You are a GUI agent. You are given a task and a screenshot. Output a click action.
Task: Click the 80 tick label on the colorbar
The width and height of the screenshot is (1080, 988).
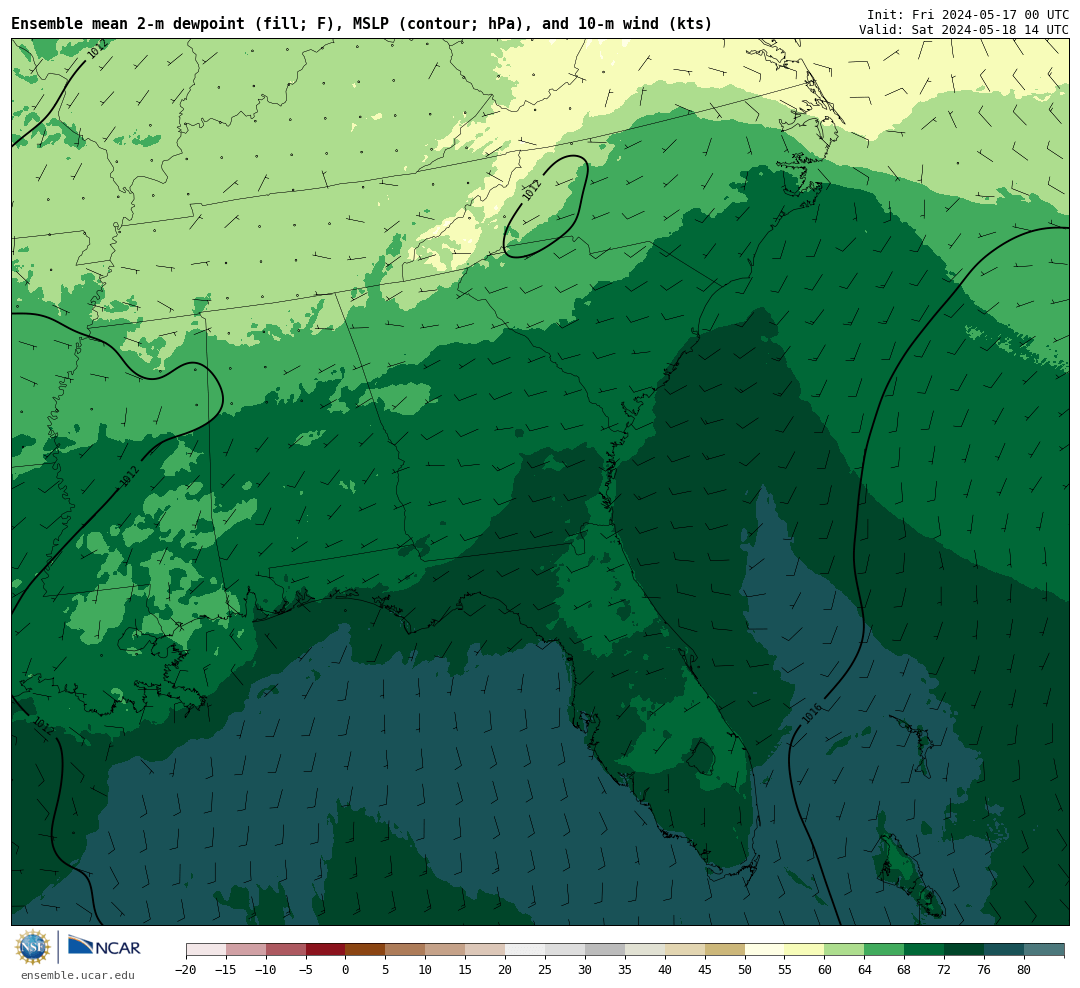(1025, 969)
